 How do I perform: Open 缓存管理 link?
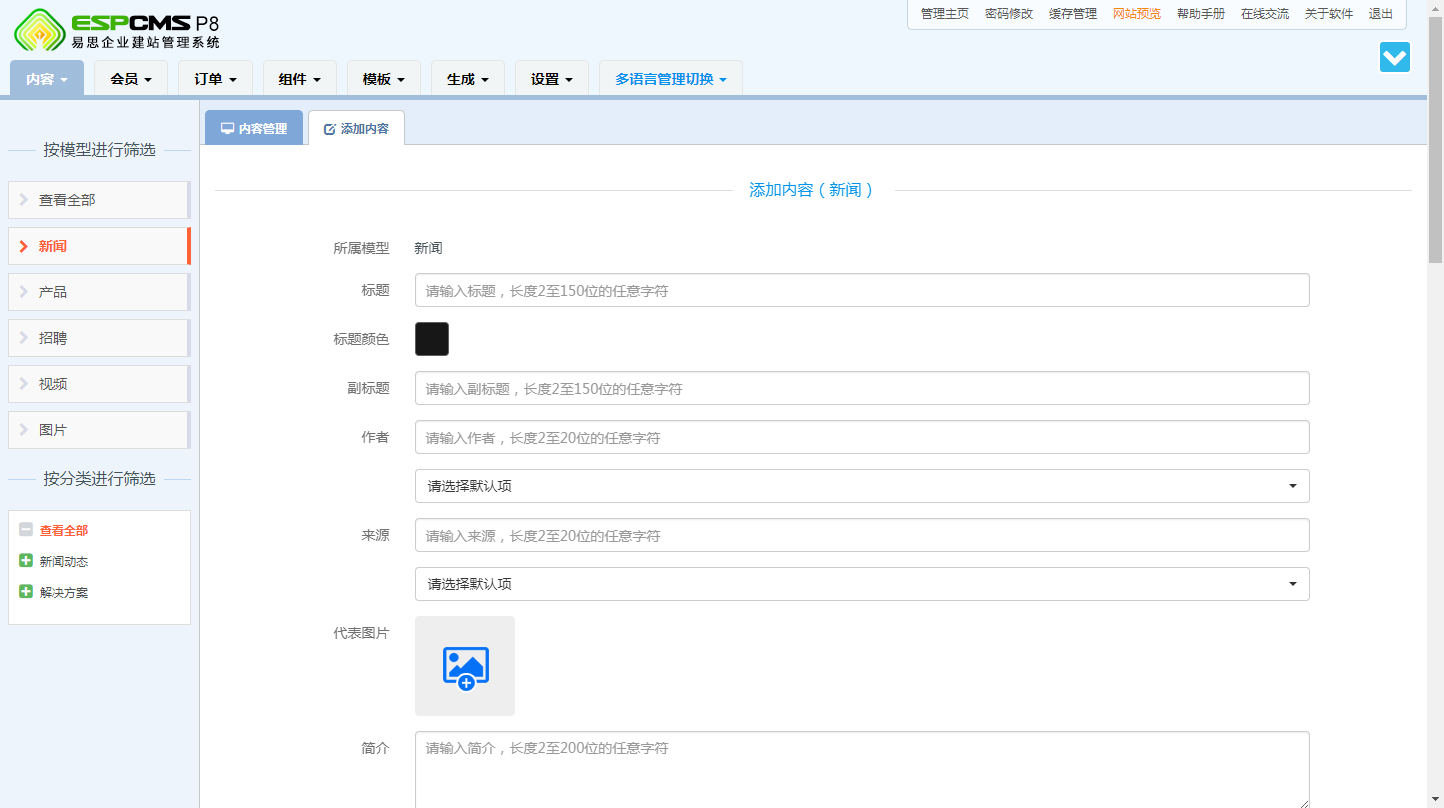tap(1073, 14)
